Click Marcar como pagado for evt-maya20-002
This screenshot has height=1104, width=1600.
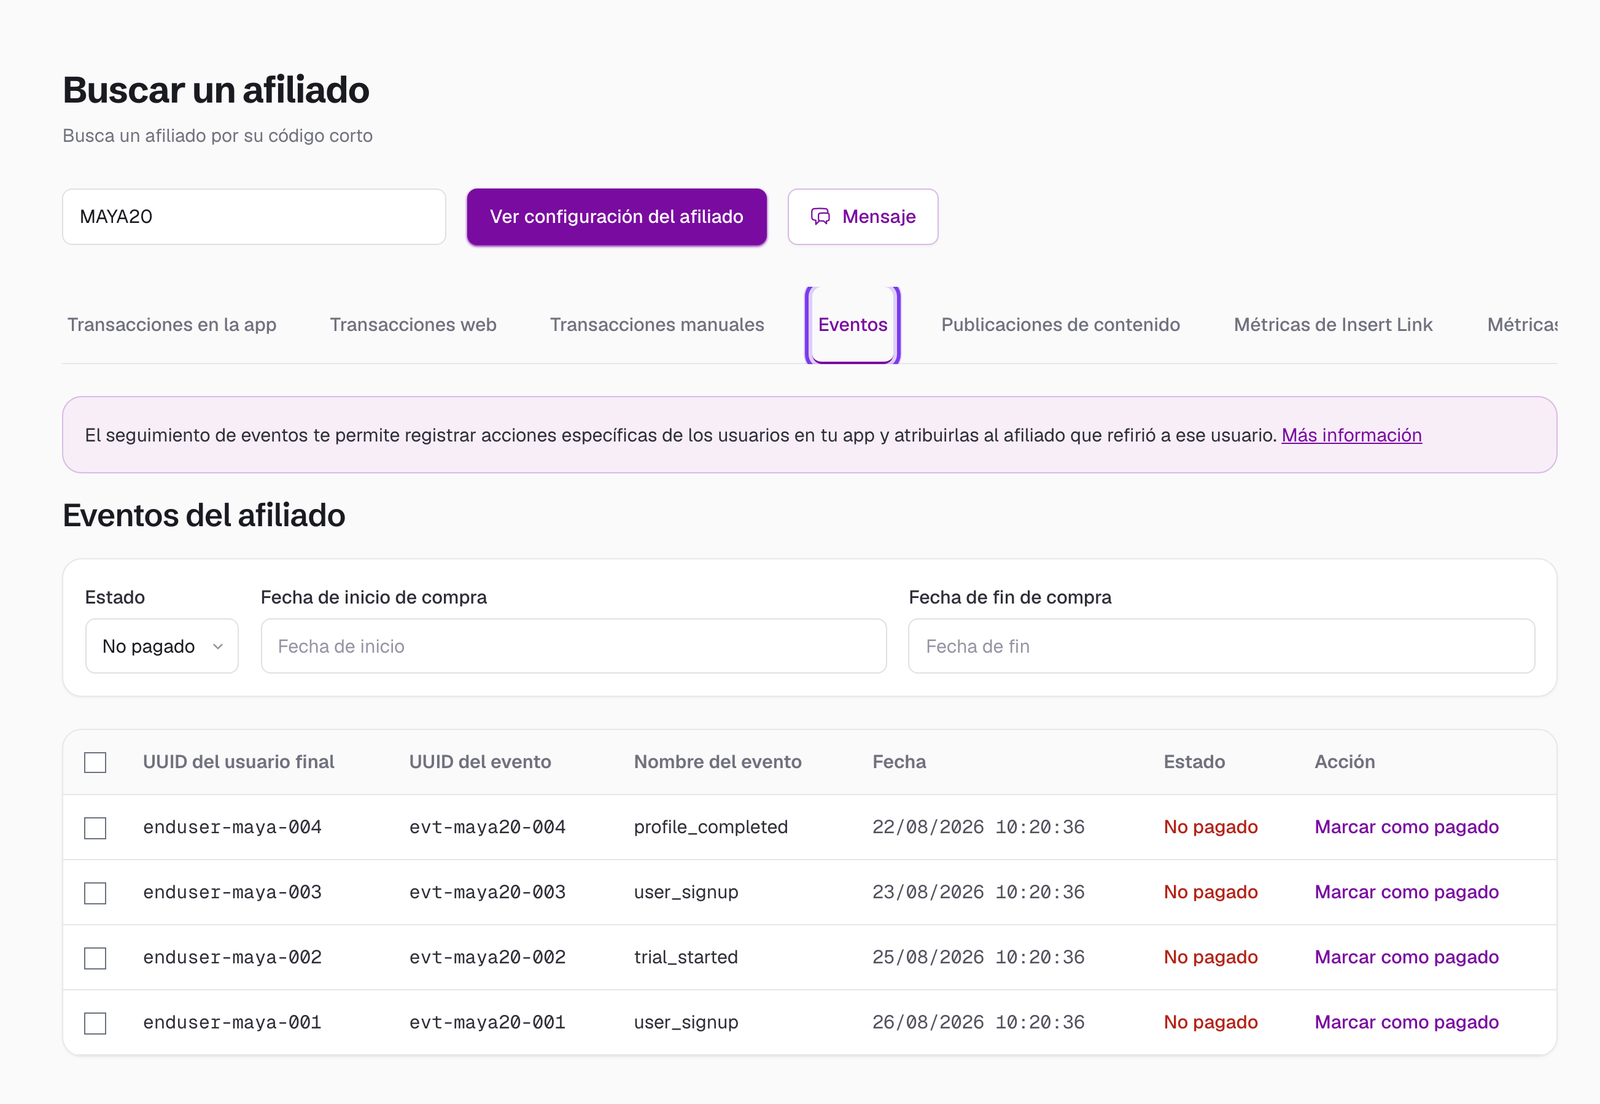pyautogui.click(x=1406, y=957)
